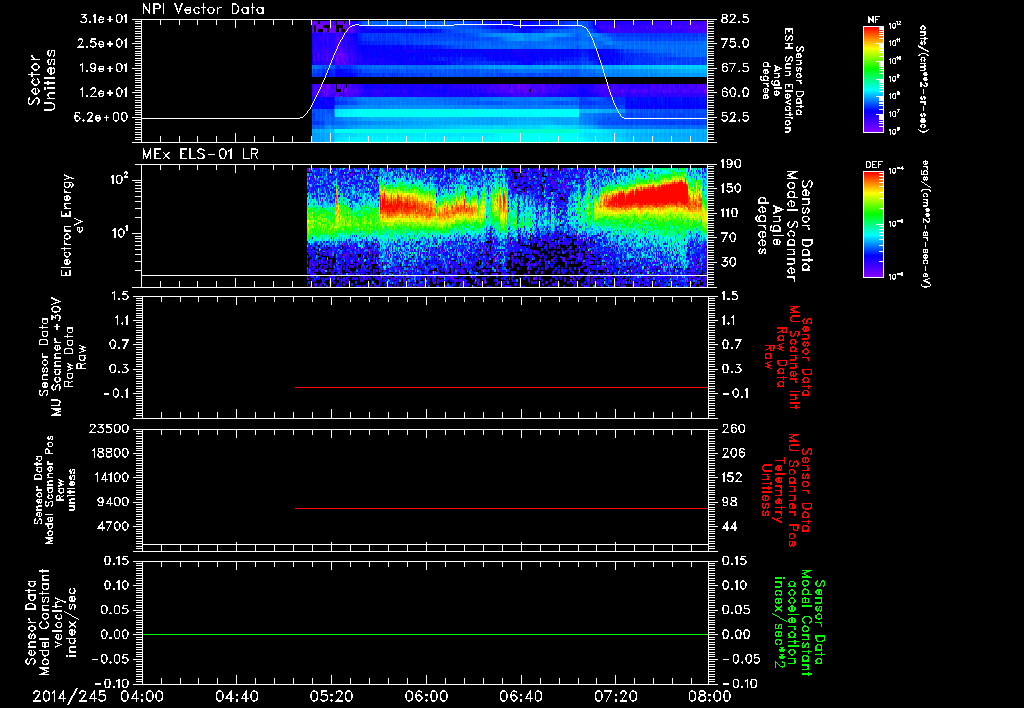The height and width of the screenshot is (708, 1024).
Task: Select the 04:00 time tick label
Action: click(x=142, y=696)
